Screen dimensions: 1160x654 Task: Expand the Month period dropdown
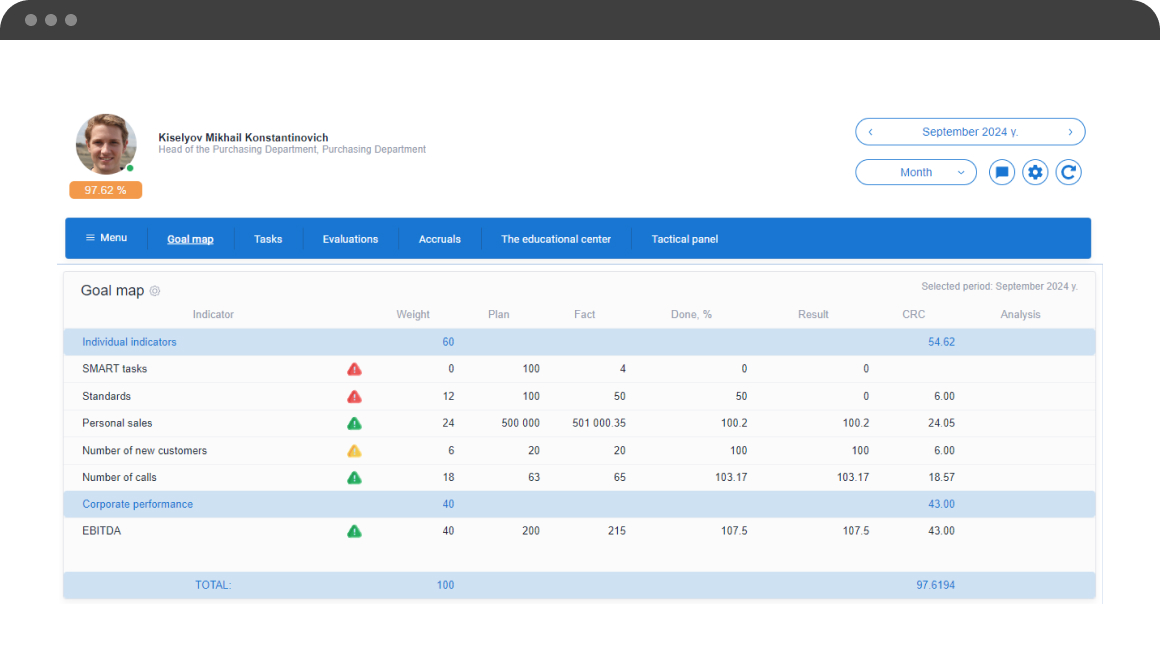pyautogui.click(x=916, y=172)
